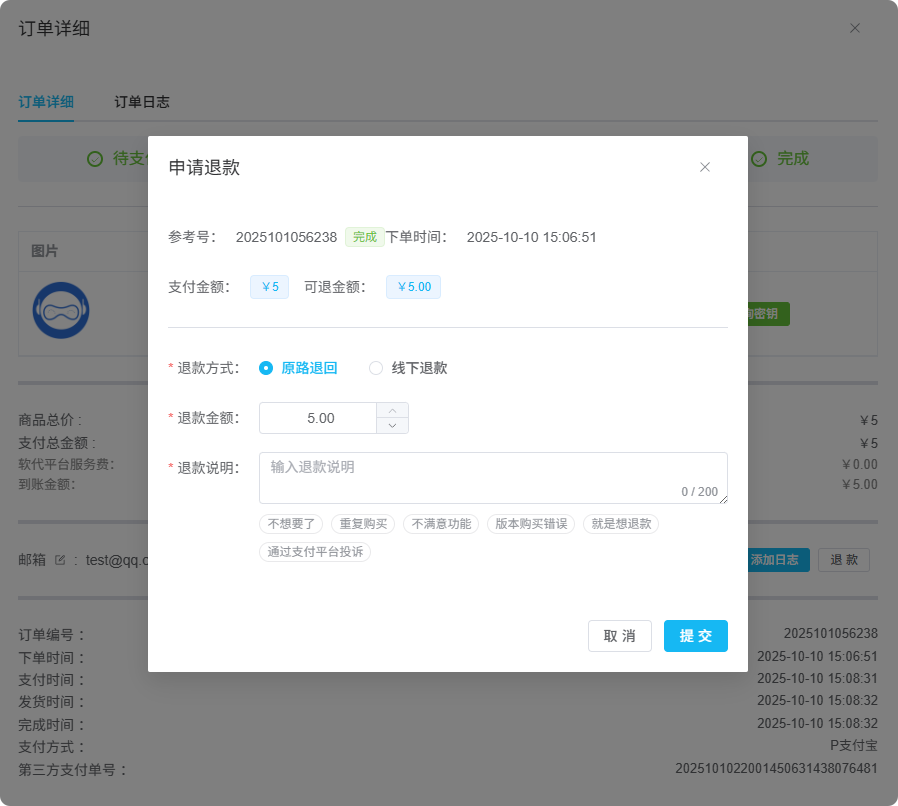The width and height of the screenshot is (898, 806).
Task: Click the ¥5.00 可退金额 amount tag
Action: [413, 287]
